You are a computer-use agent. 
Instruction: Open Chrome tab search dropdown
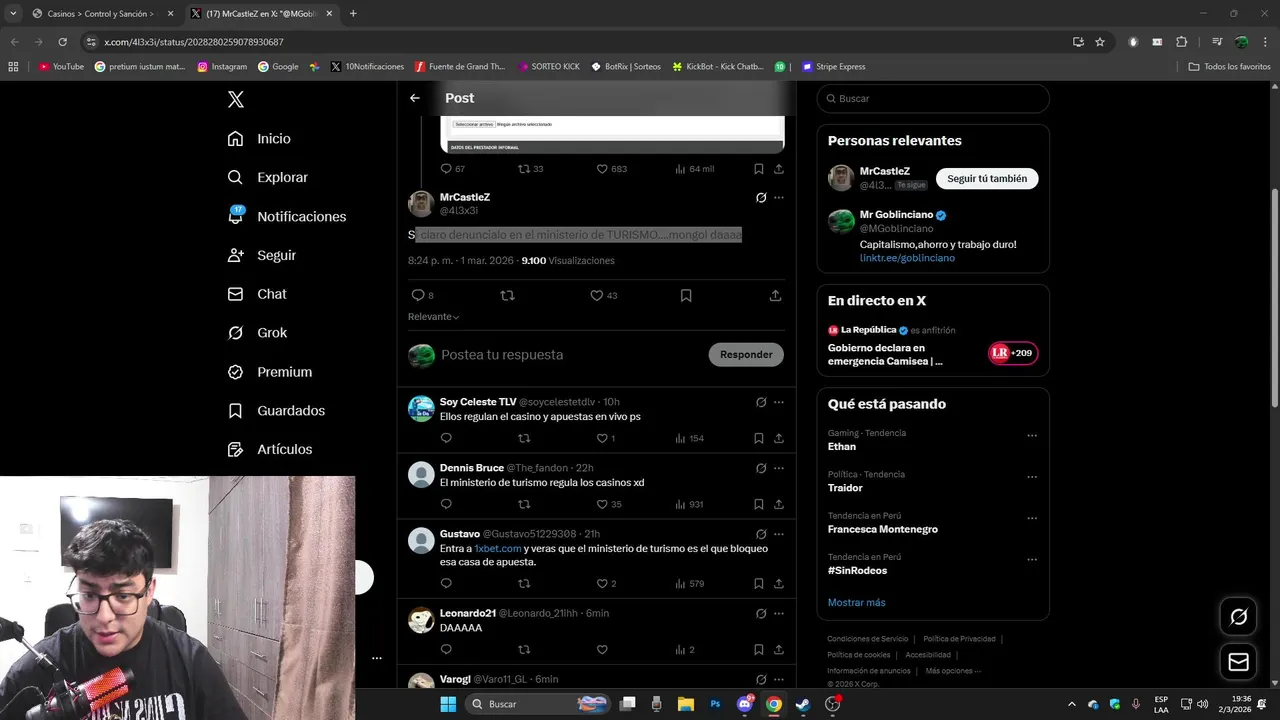pos(13,13)
